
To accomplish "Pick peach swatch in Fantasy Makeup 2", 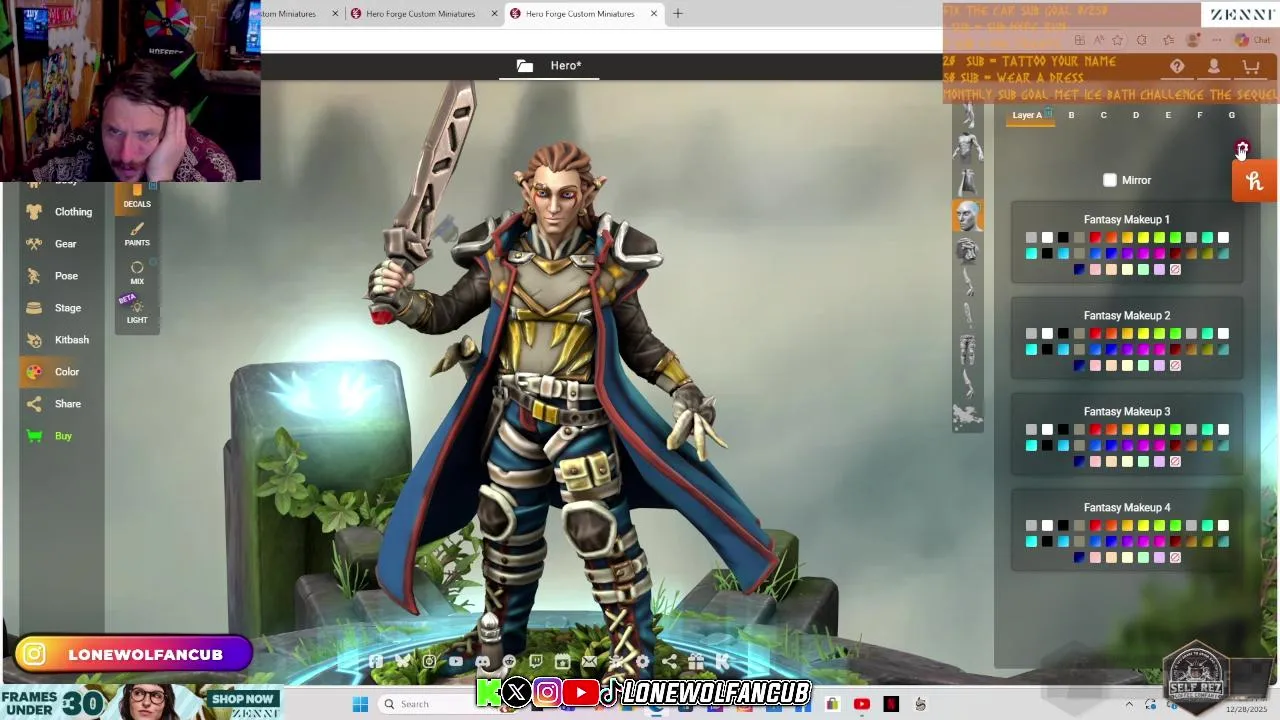I will (x=1111, y=365).
